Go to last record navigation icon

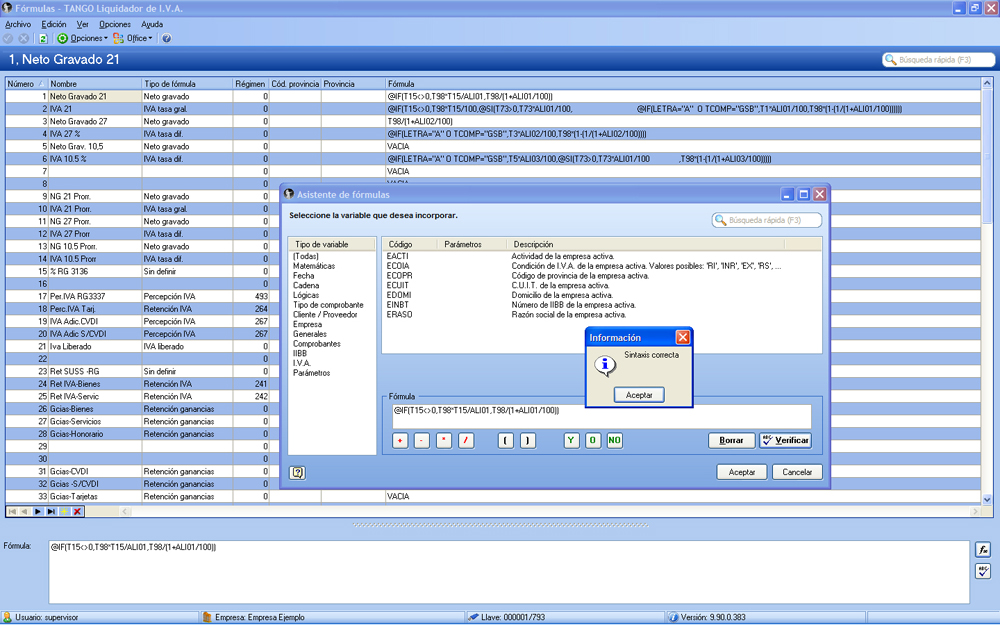51,511
